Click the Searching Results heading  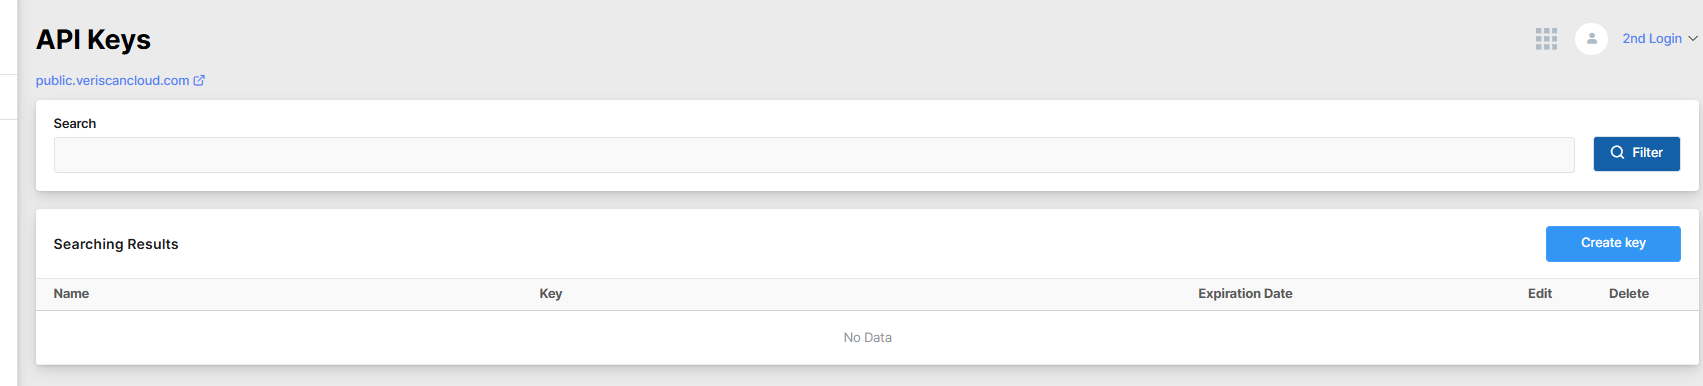(116, 245)
